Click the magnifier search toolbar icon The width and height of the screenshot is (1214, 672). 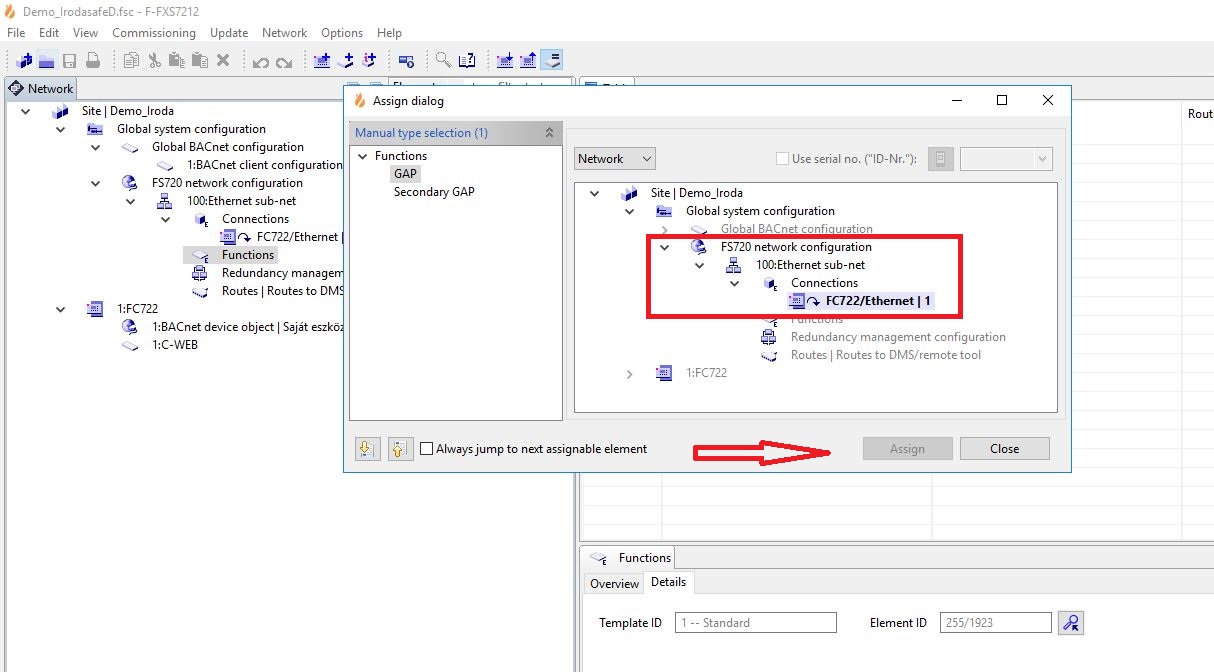click(442, 60)
